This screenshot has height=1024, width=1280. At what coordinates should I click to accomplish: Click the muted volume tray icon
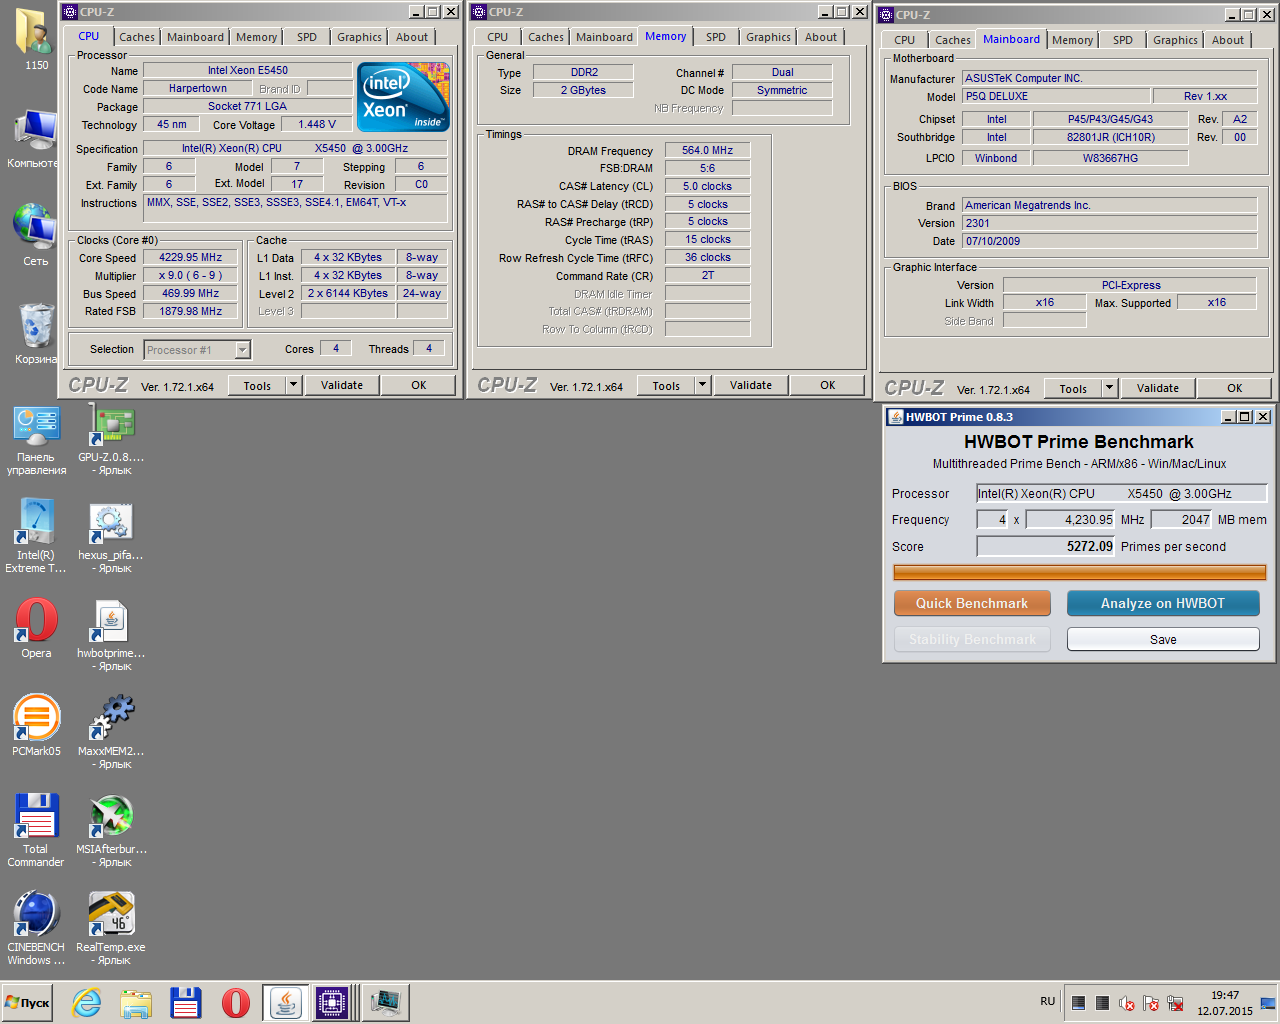tap(1127, 1003)
